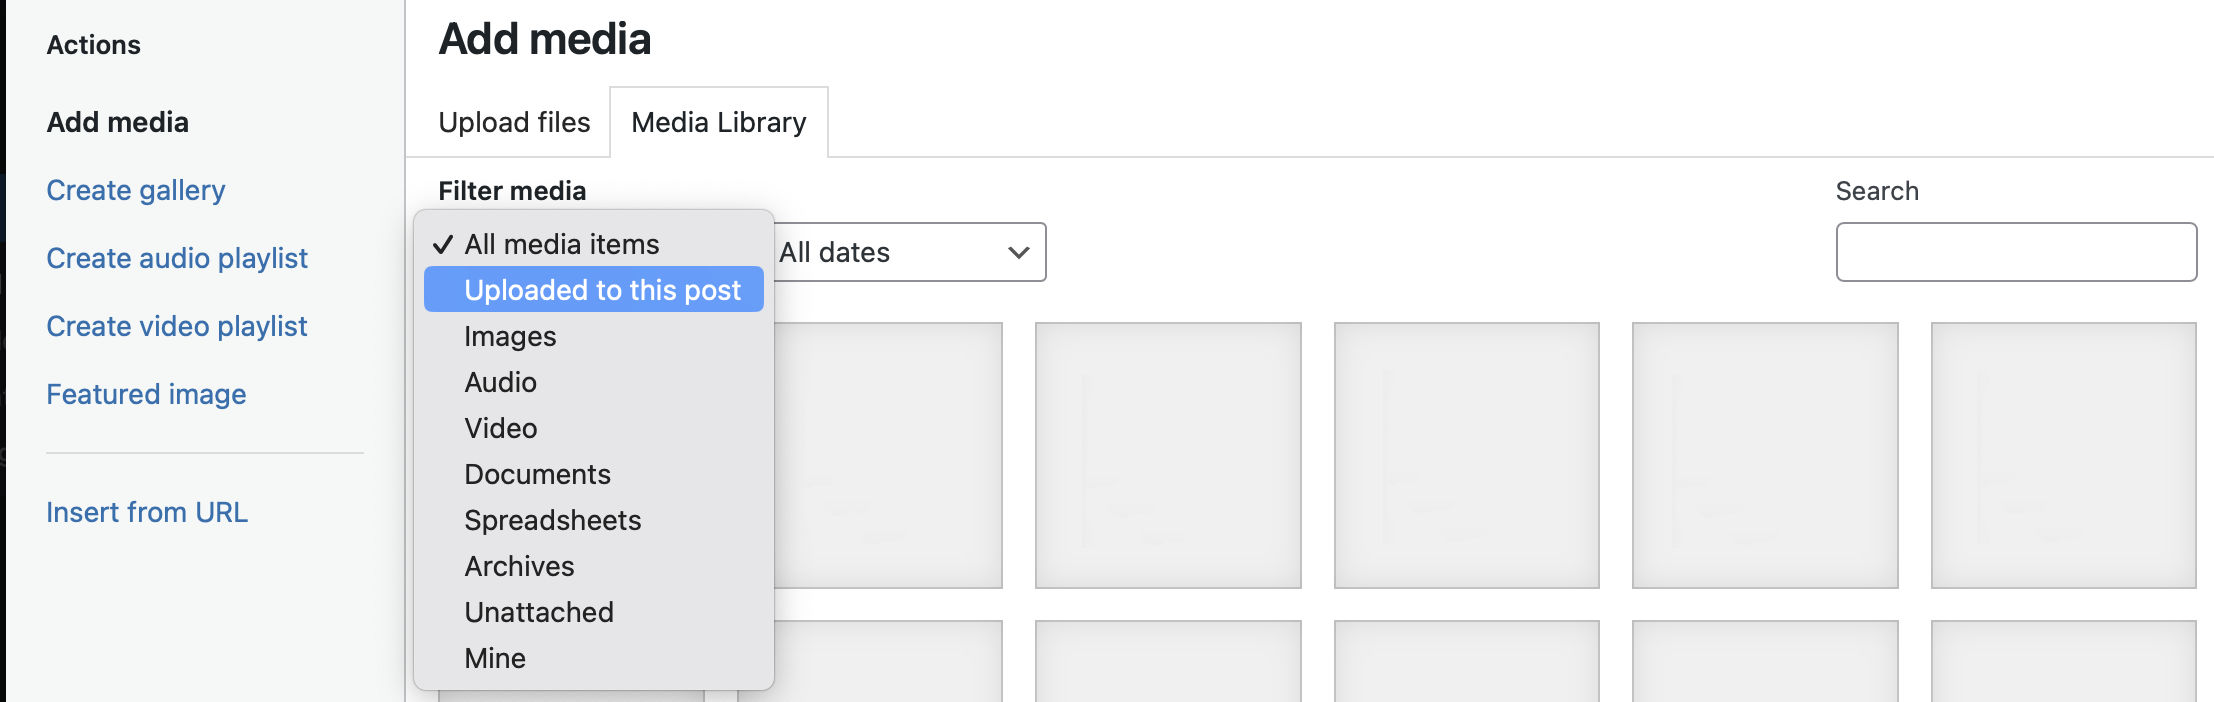
Task: Filter media by Audio
Action: tap(500, 382)
